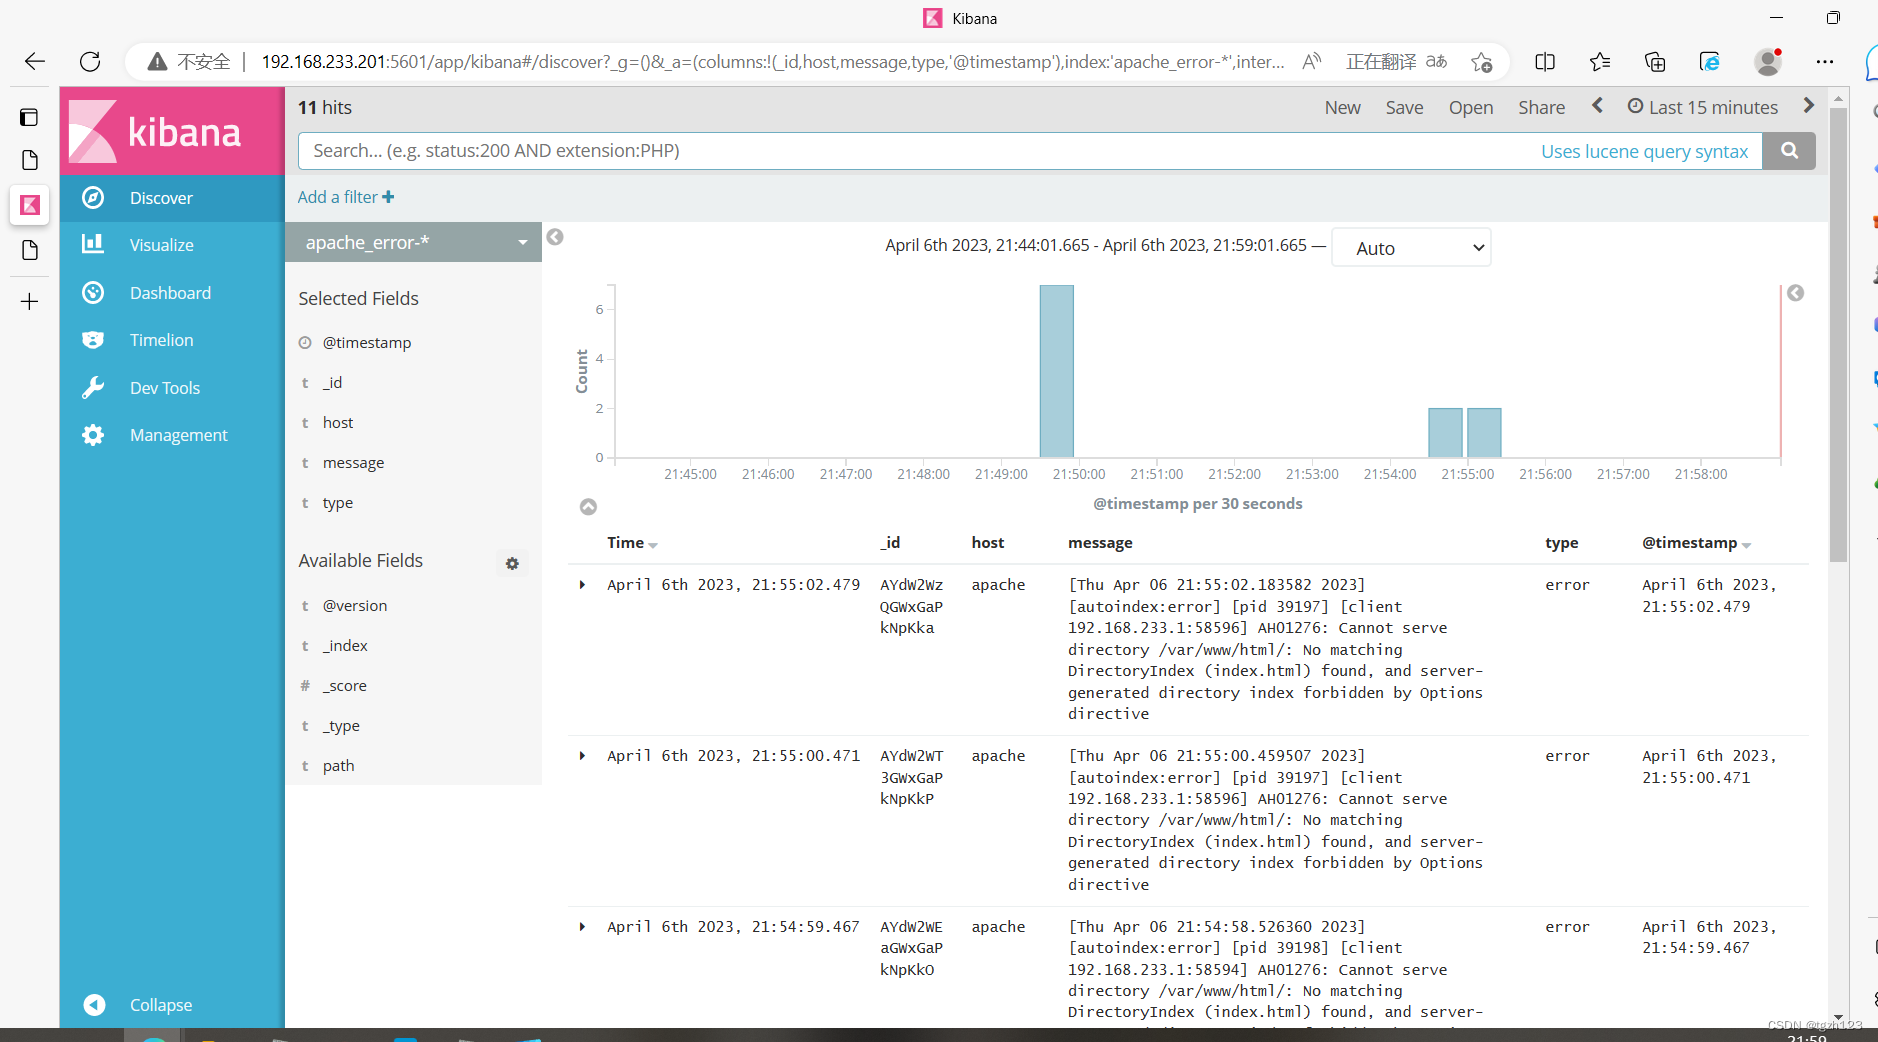Collapse the fields sidebar arrow

pyautogui.click(x=555, y=237)
